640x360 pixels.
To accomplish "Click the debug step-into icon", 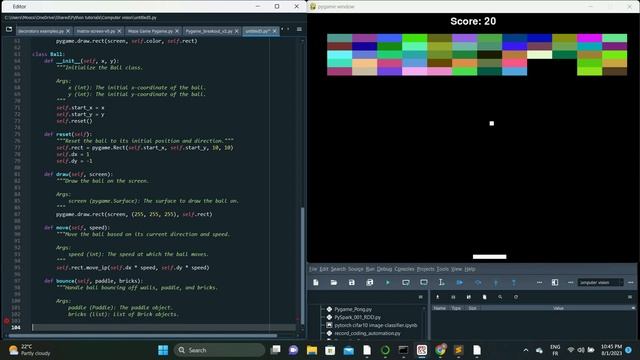I will click(496, 282).
